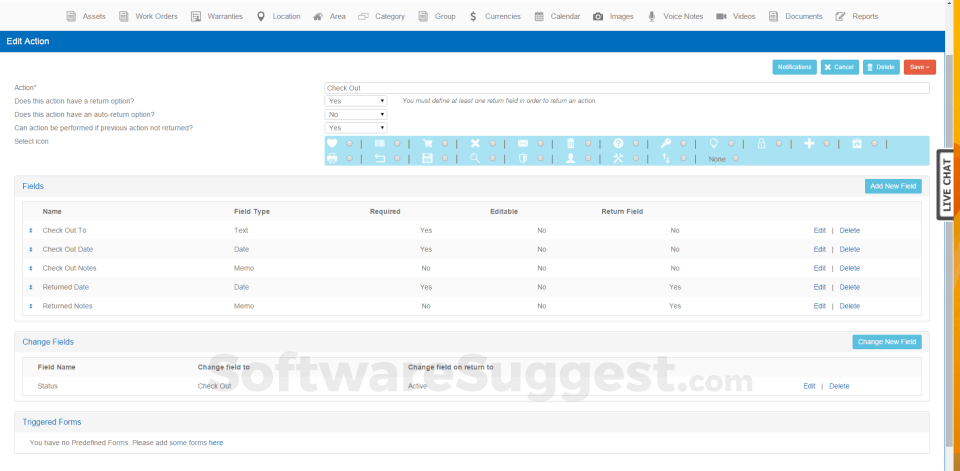Click the 'Check Out Notes' field name cell
The width and height of the screenshot is (960, 471).
tap(69, 268)
